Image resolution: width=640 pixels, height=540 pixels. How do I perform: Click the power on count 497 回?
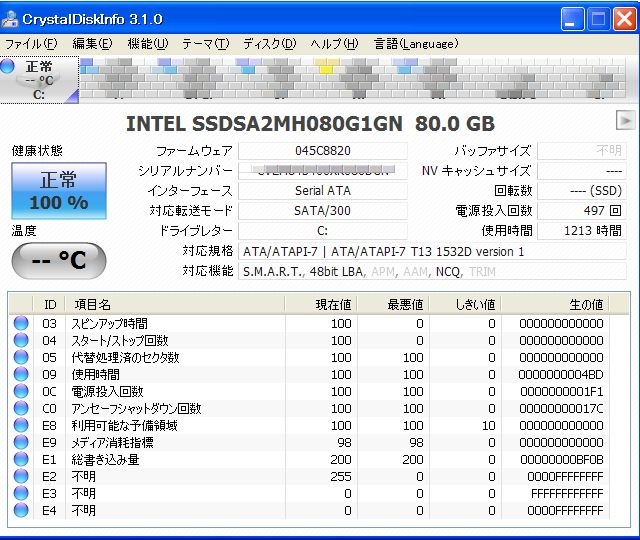582,211
